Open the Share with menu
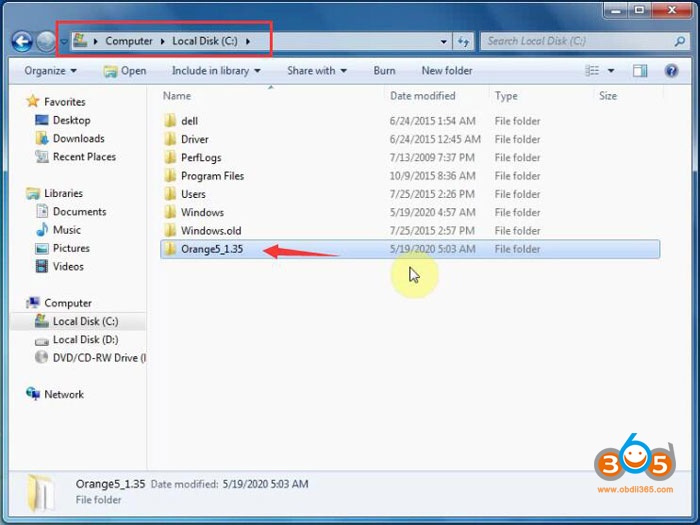700x525 pixels. 317,71
